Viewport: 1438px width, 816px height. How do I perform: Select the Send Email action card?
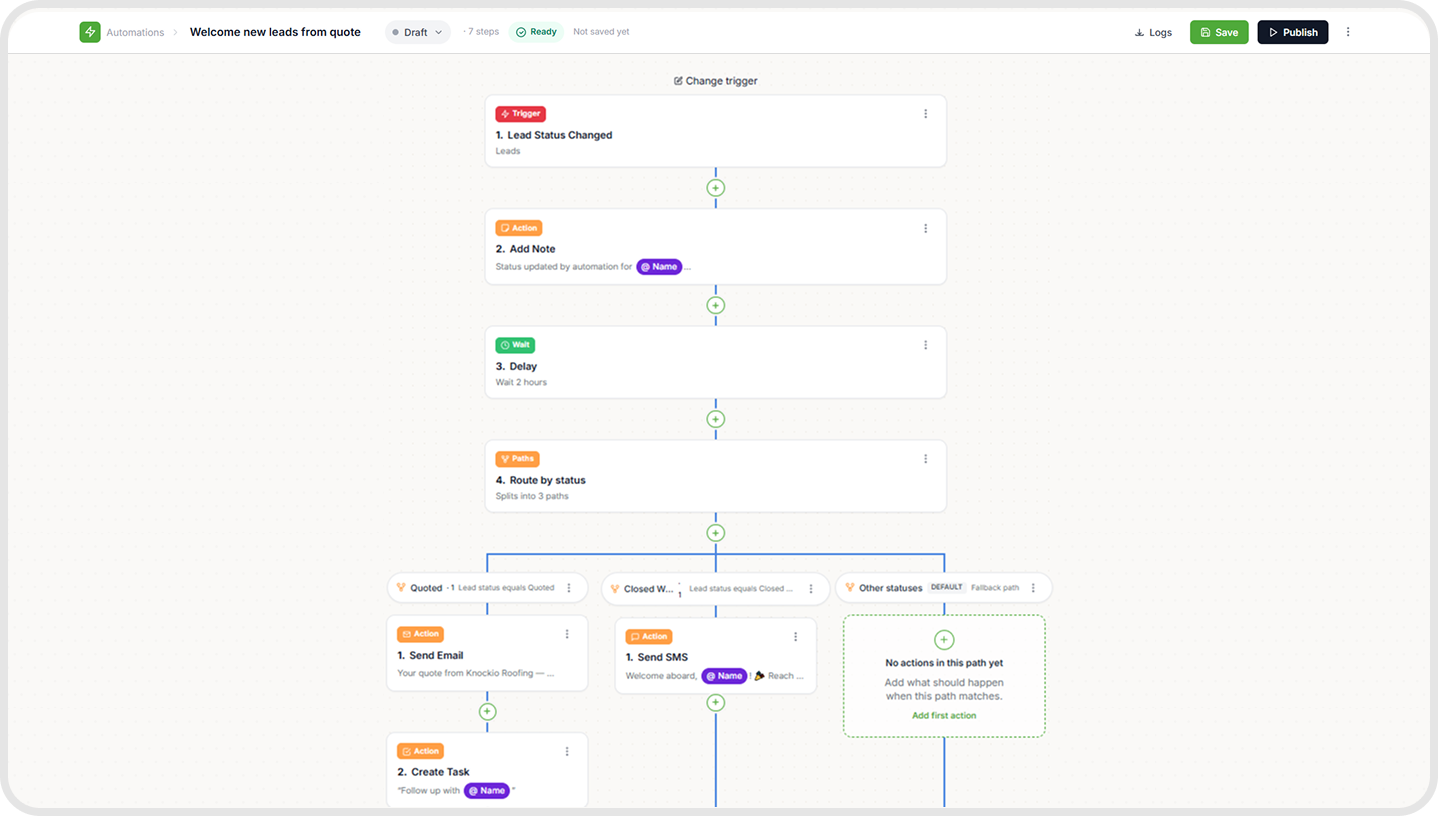pos(487,653)
